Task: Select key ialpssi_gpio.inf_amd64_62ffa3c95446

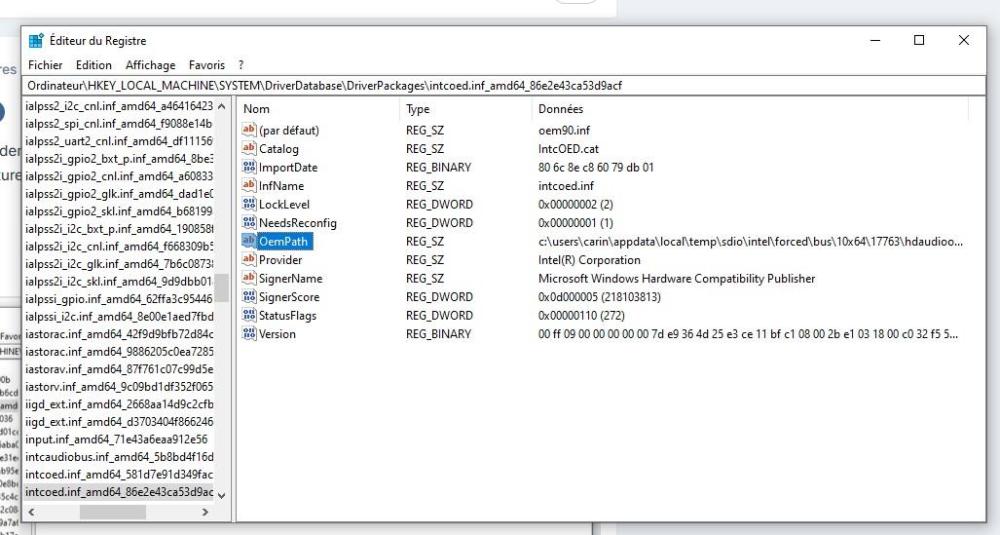Action: pyautogui.click(x=119, y=299)
